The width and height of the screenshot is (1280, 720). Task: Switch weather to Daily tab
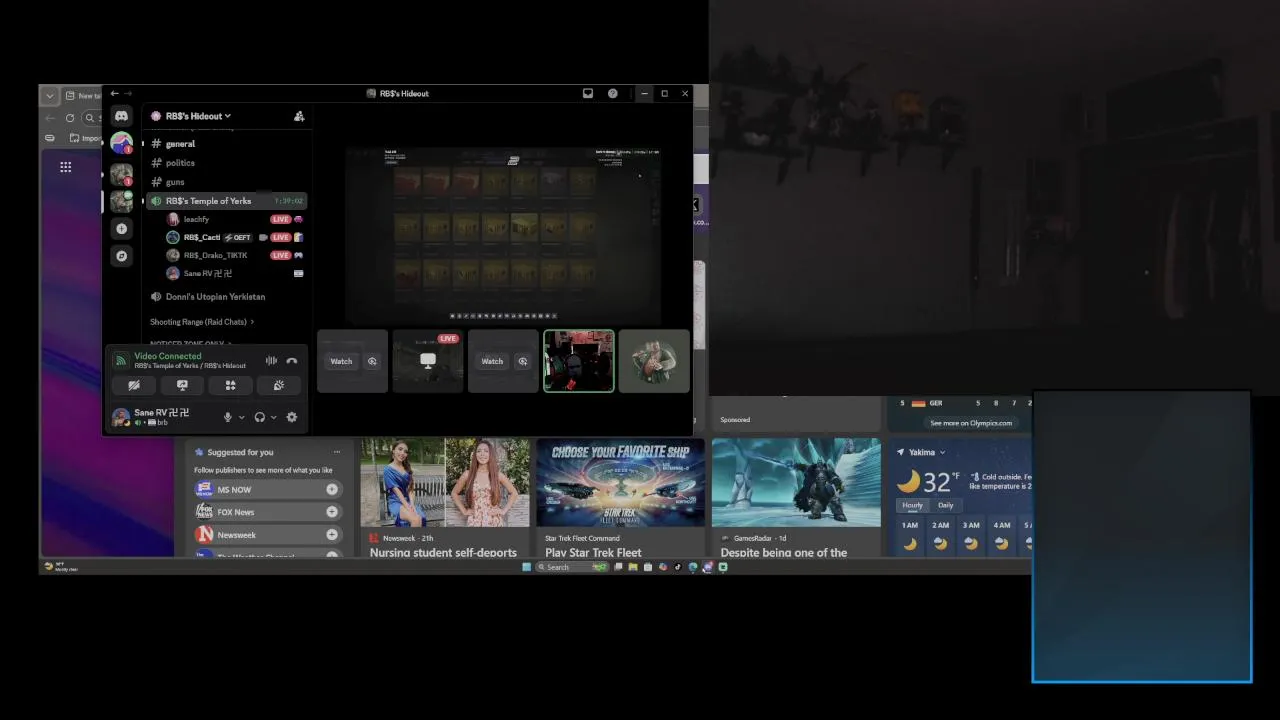tap(946, 505)
